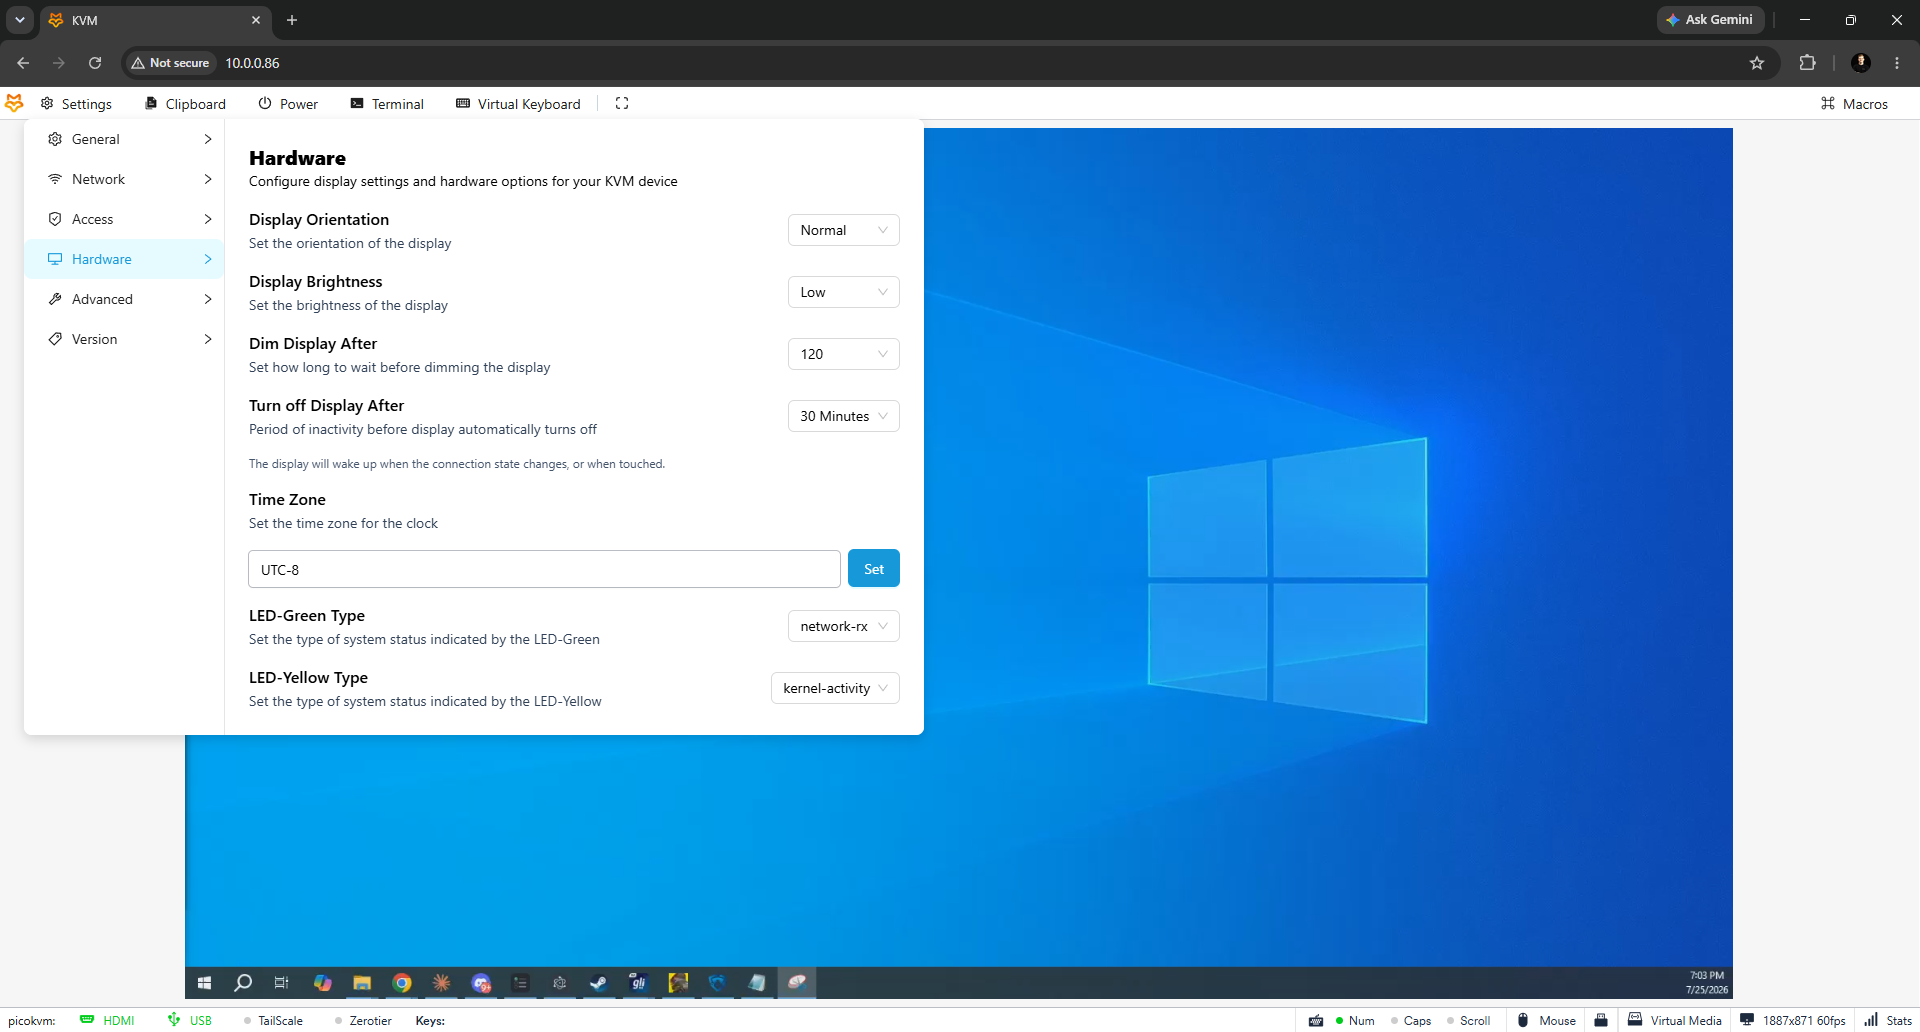Open Turn off Display After dropdown
The image size is (1920, 1032).
[843, 416]
